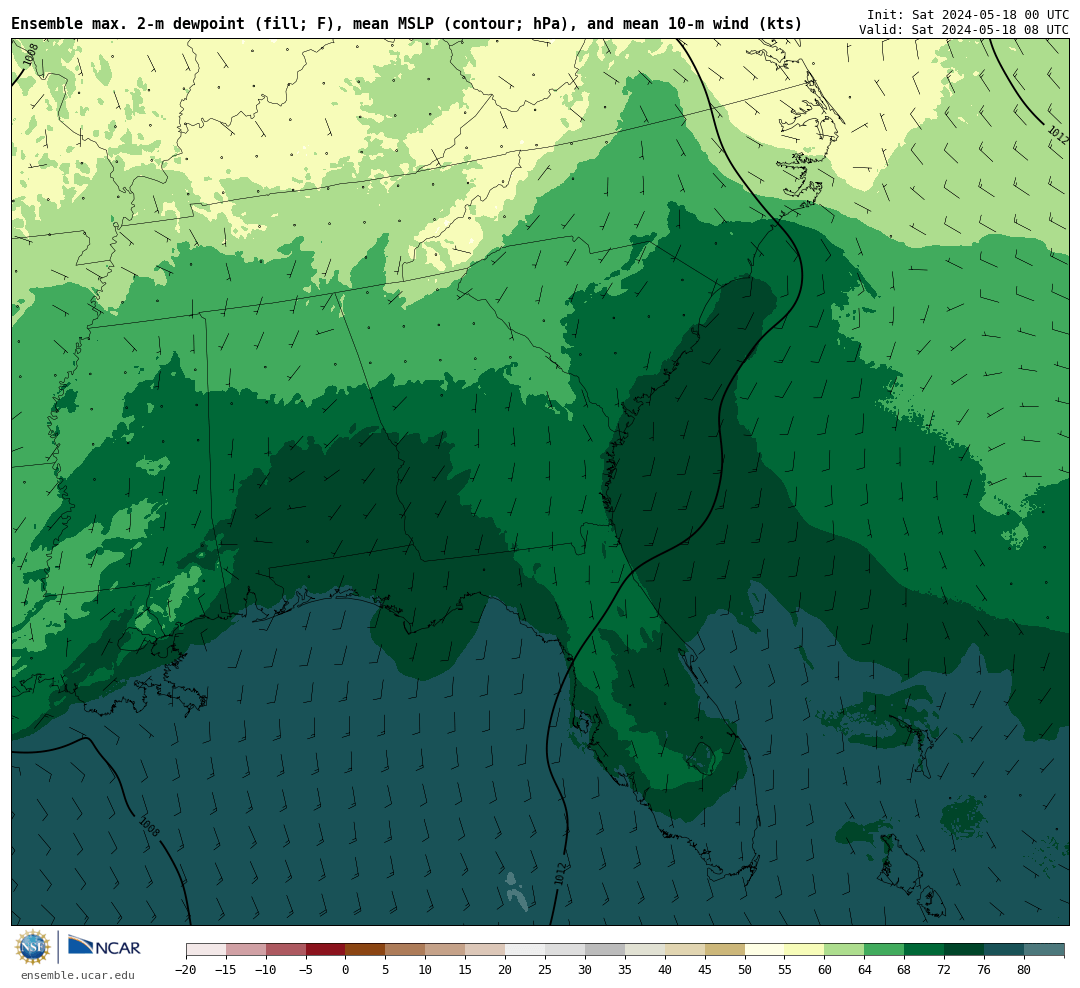Pick the 45 to 50 khaki swatch
This screenshot has width=1080, height=988.
coord(725,950)
